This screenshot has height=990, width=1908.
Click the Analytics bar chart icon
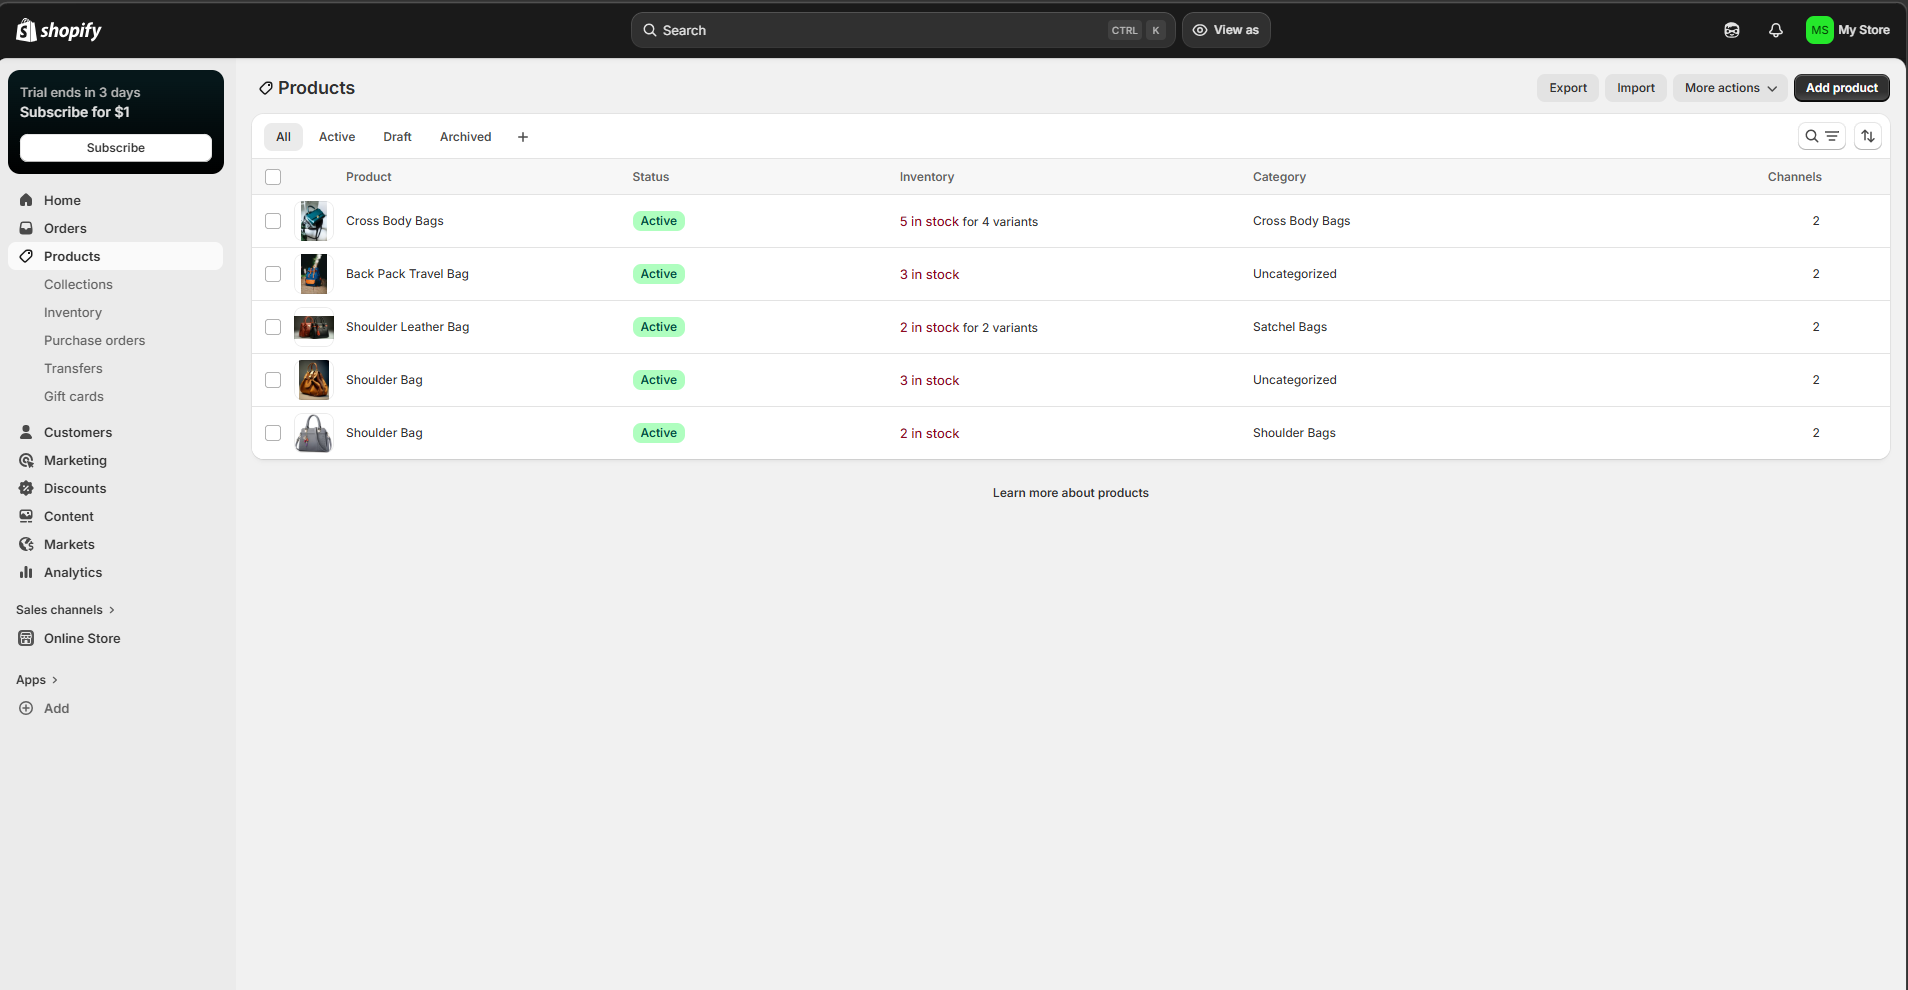point(26,572)
